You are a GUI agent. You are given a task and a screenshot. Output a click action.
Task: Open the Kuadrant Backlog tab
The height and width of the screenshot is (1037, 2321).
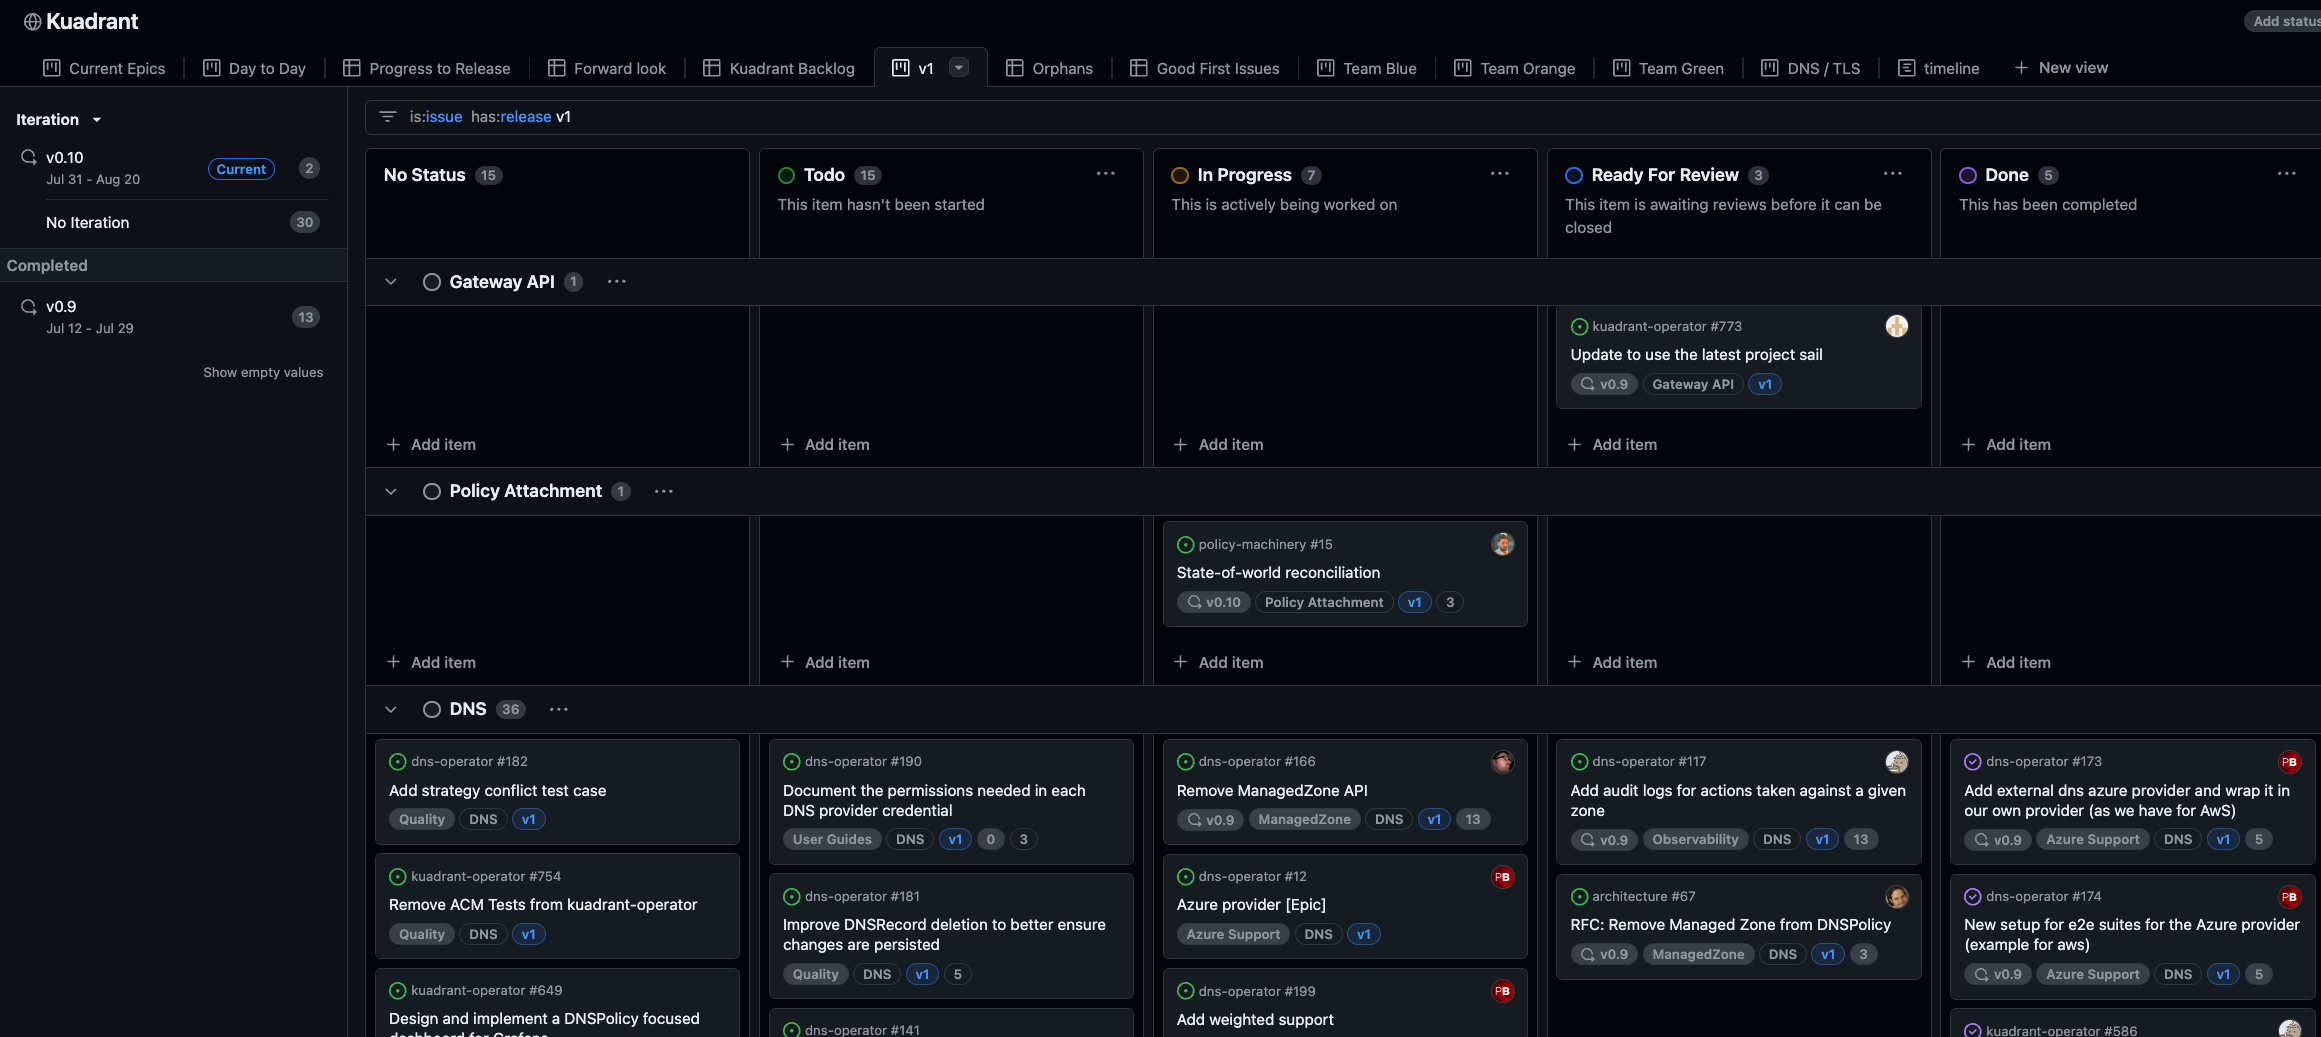pos(779,68)
